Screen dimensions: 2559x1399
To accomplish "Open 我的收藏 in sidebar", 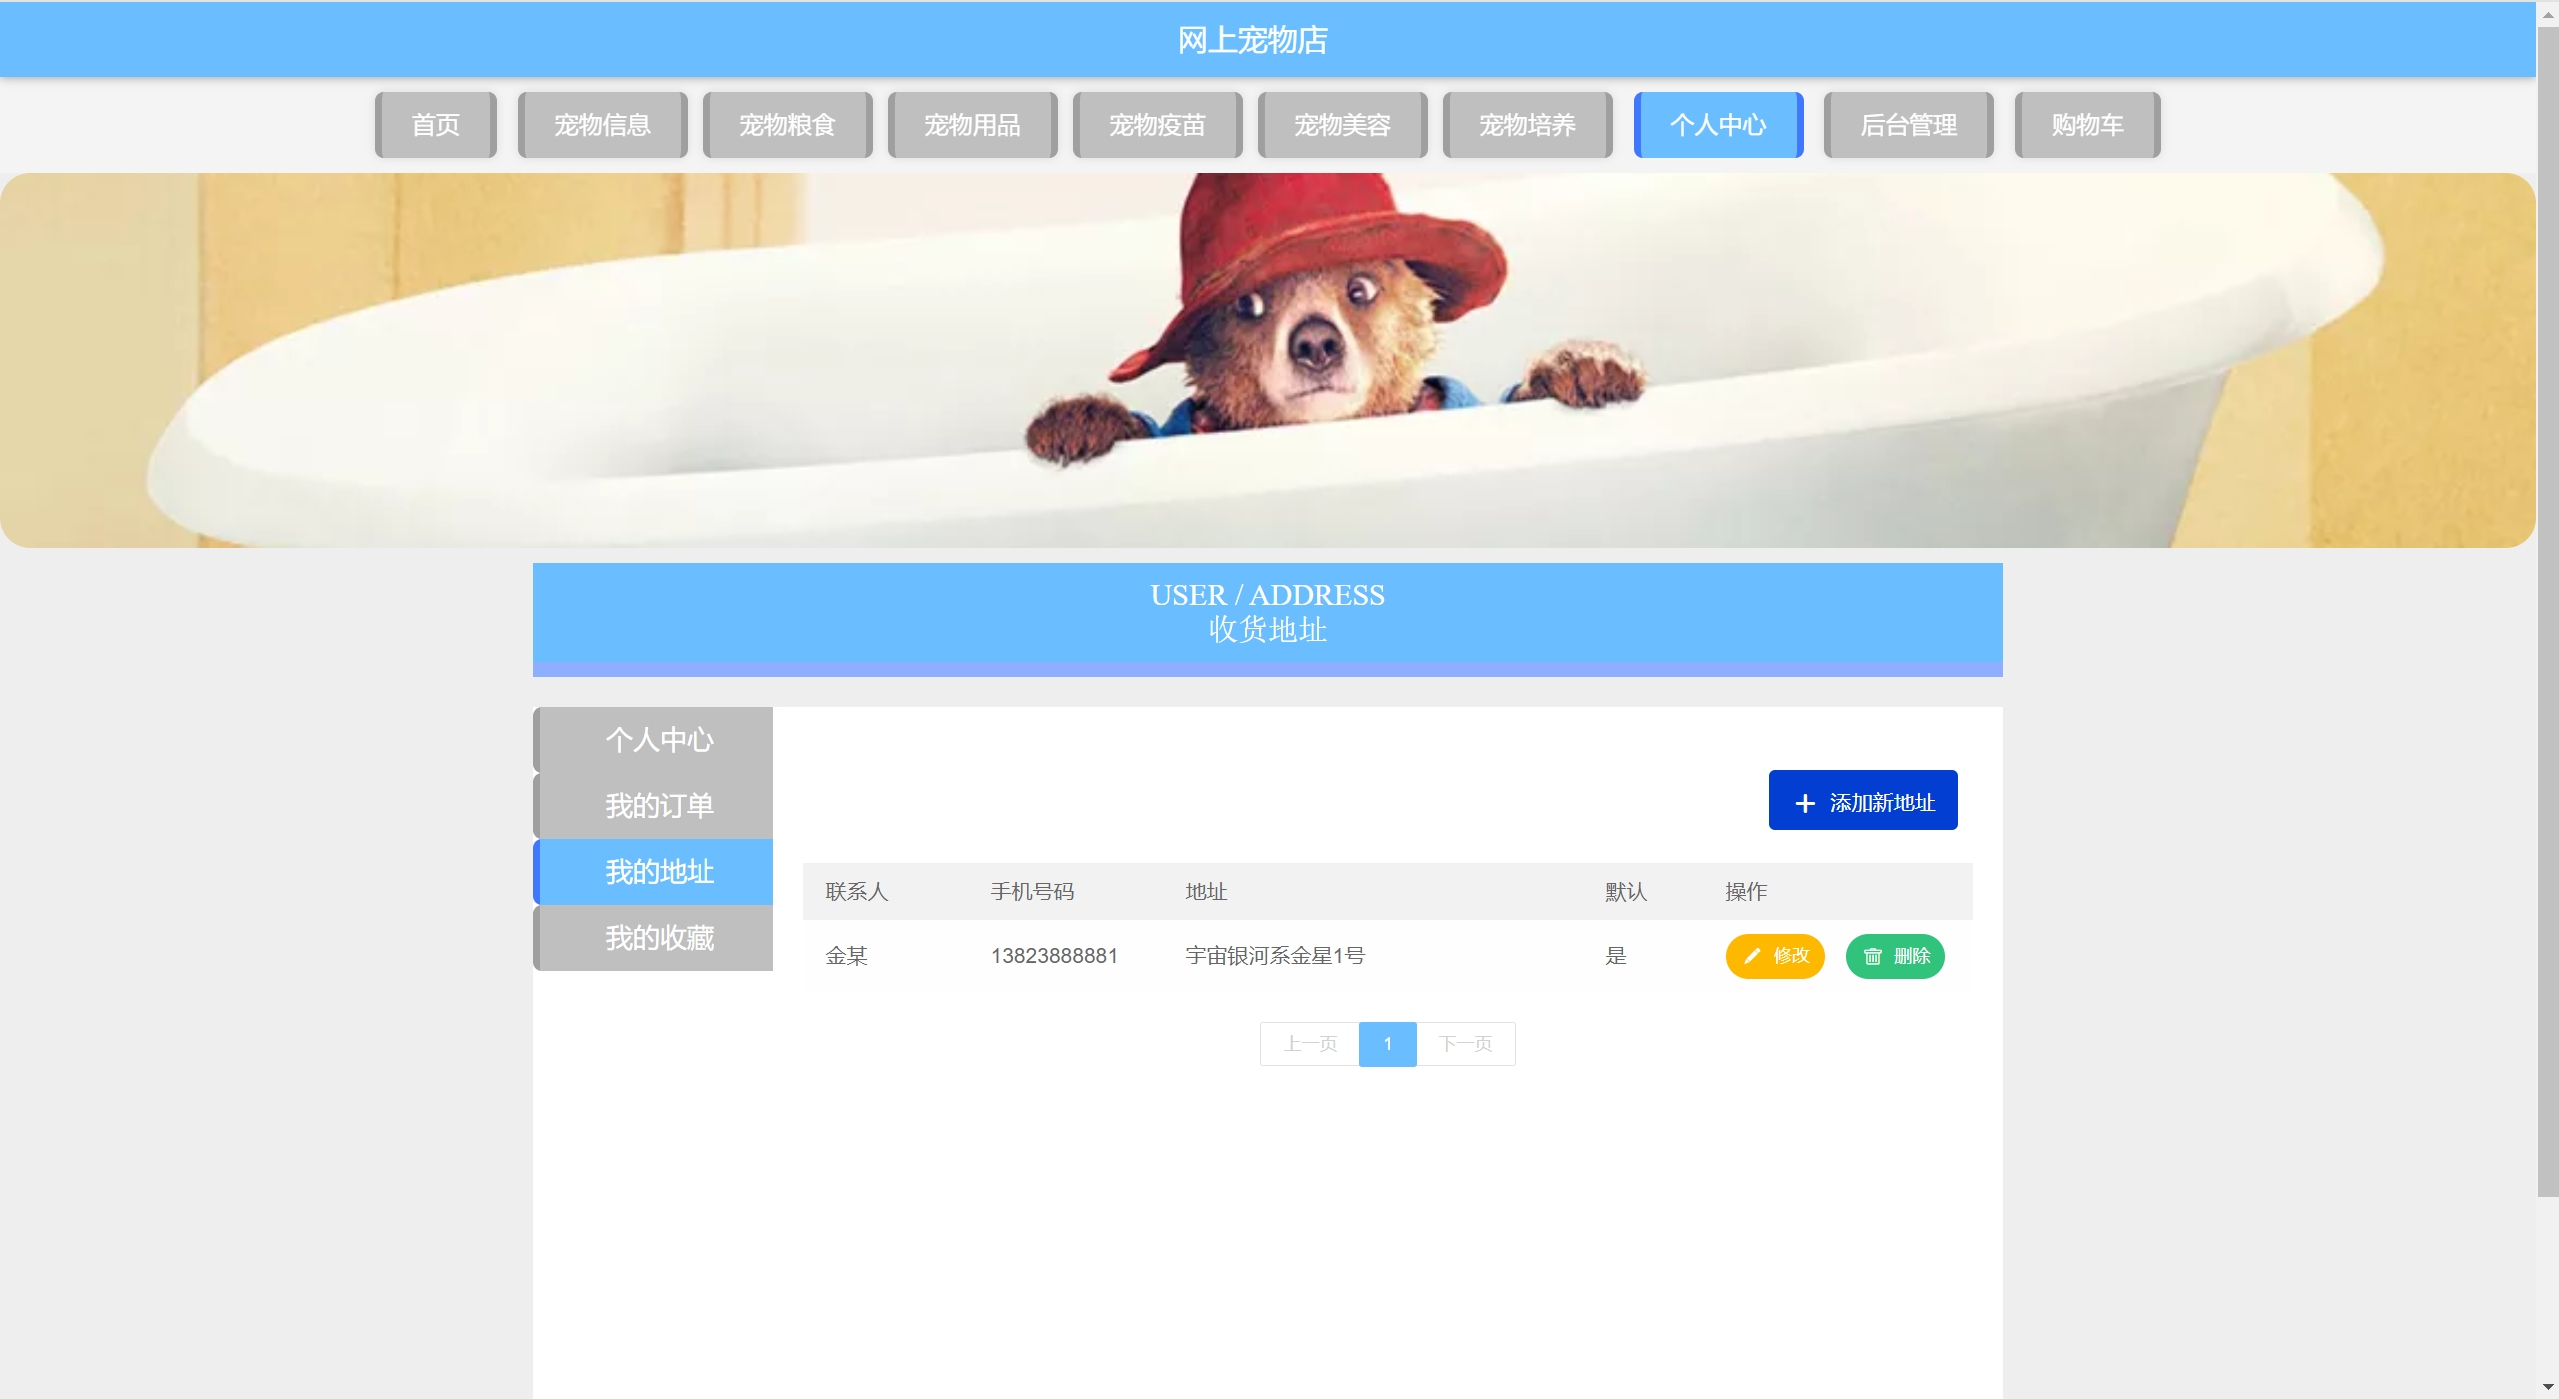I will (x=658, y=938).
